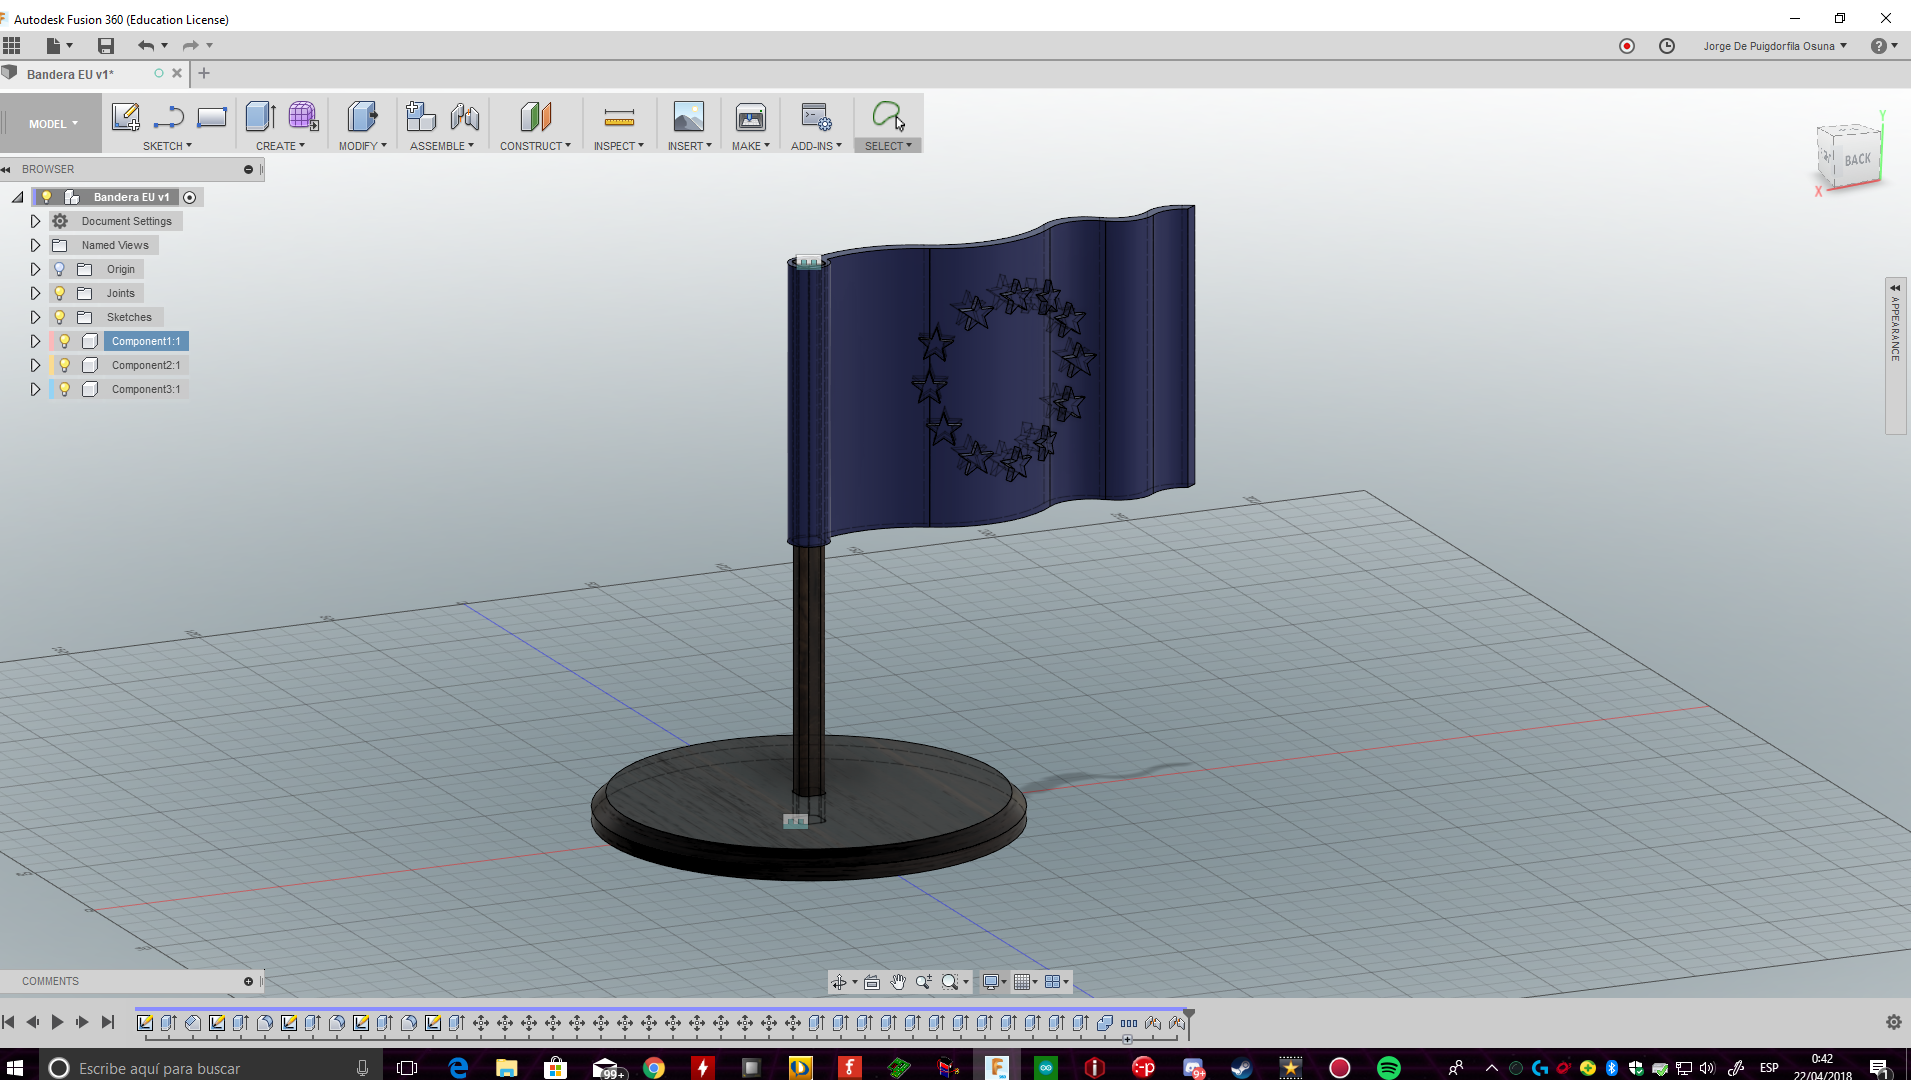Click the Save icon in top bar

106,45
